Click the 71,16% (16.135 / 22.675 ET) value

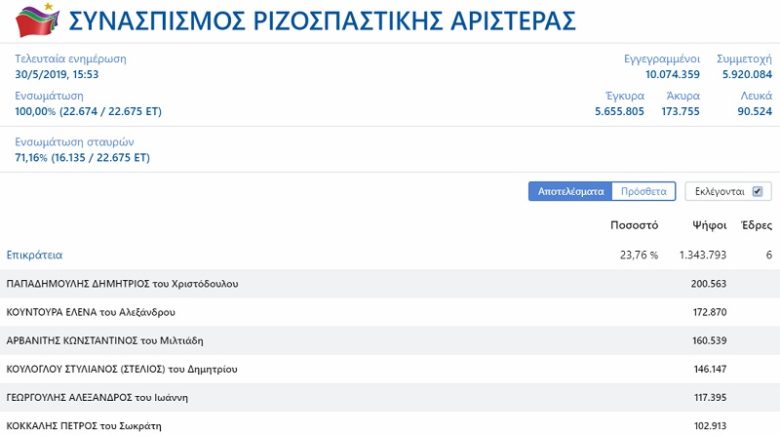pyautogui.click(x=82, y=157)
